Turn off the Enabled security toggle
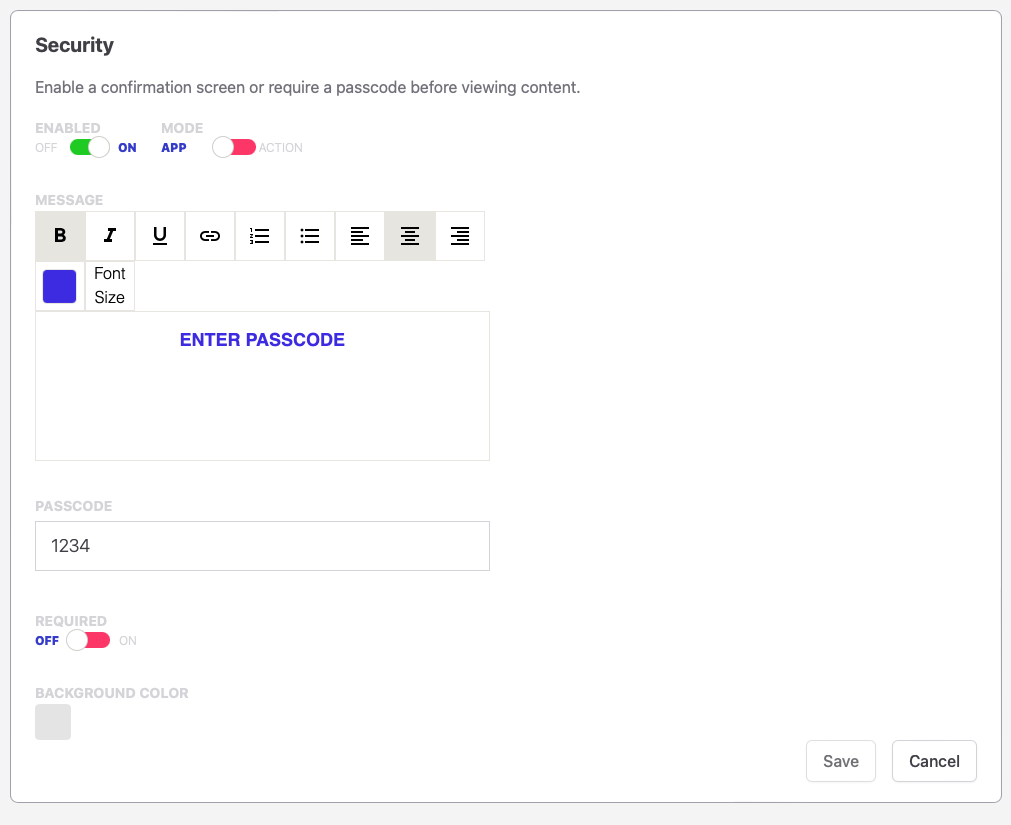Viewport: 1011px width, 825px height. click(x=89, y=148)
